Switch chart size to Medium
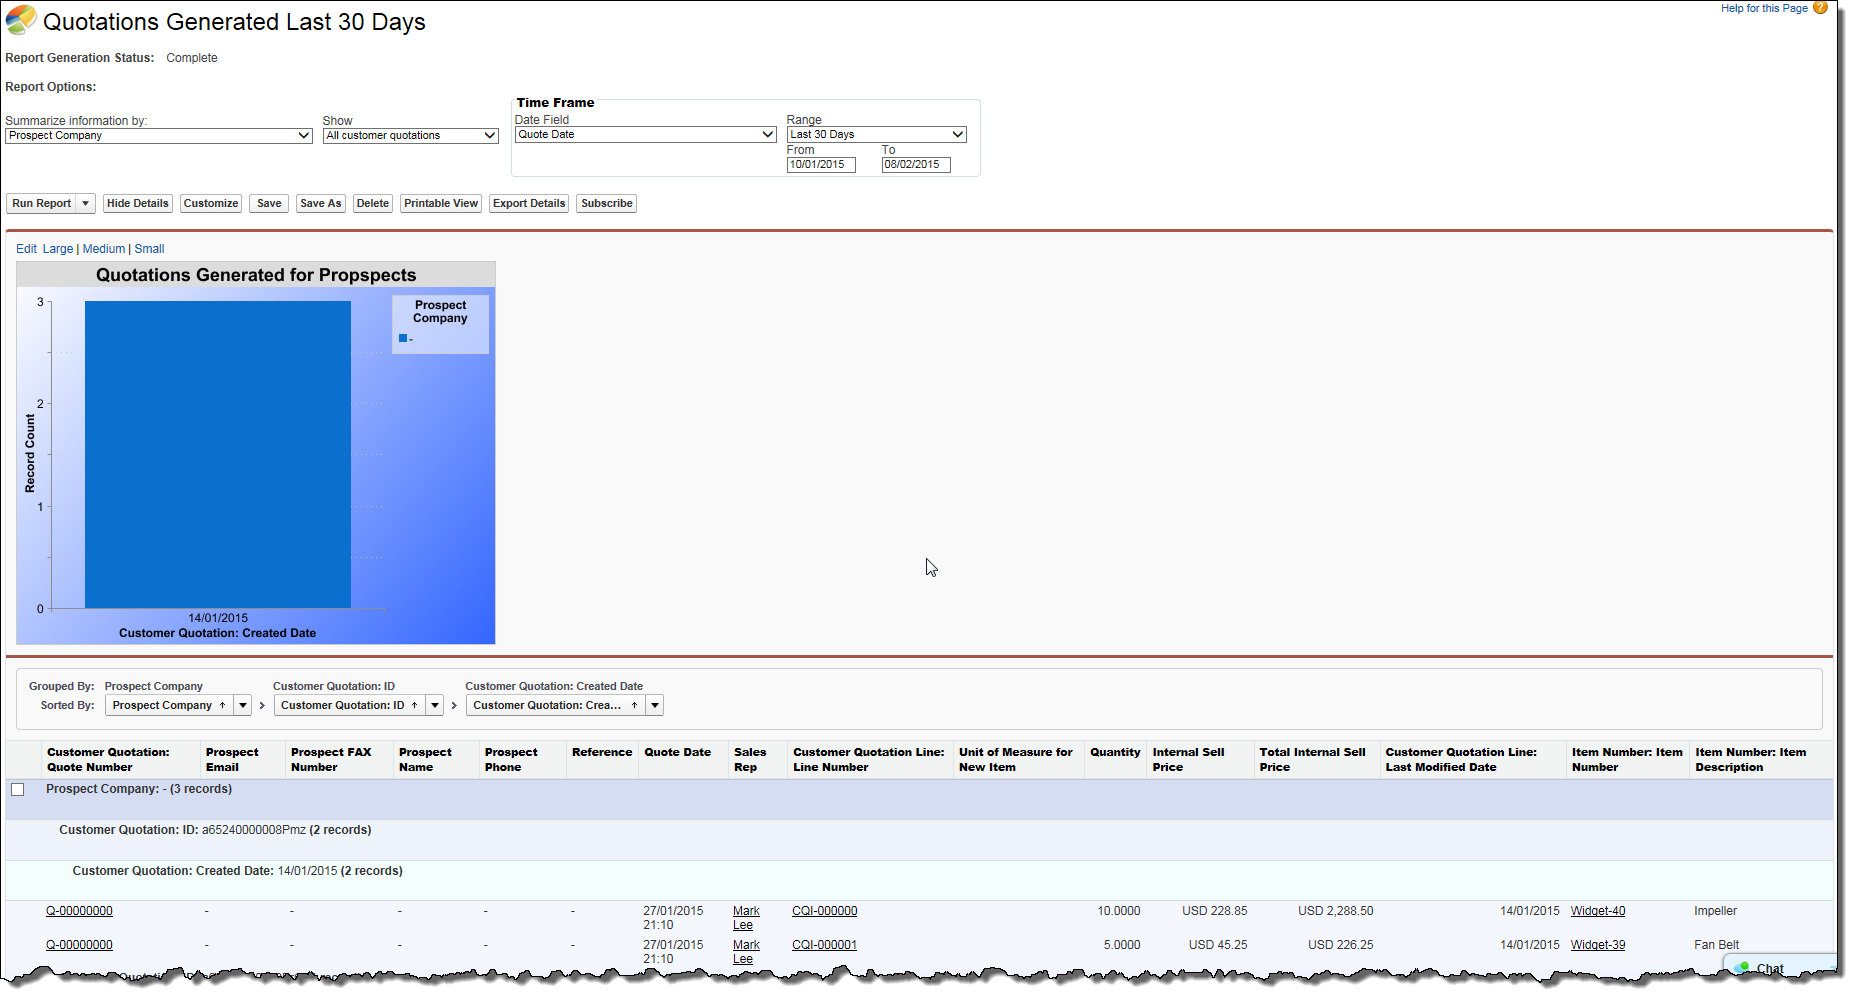 104,249
